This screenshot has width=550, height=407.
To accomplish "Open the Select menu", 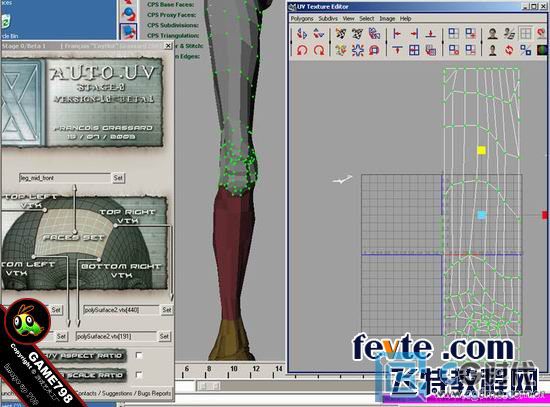I will click(x=367, y=19).
